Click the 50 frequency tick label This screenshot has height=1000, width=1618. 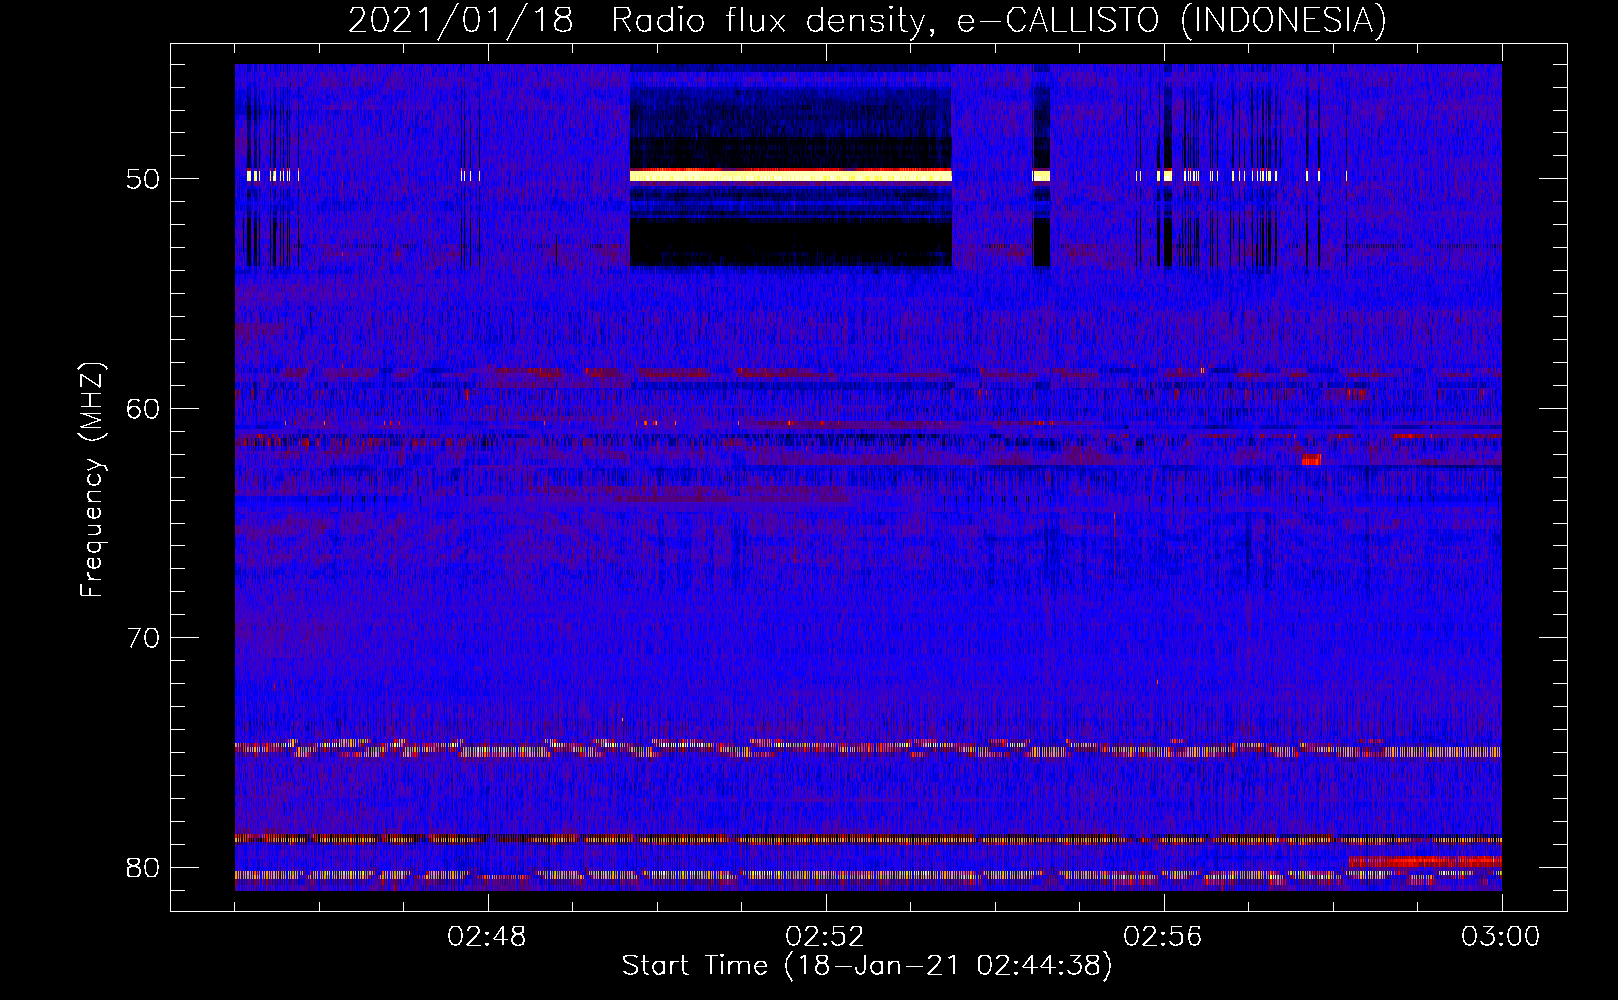click(x=143, y=179)
